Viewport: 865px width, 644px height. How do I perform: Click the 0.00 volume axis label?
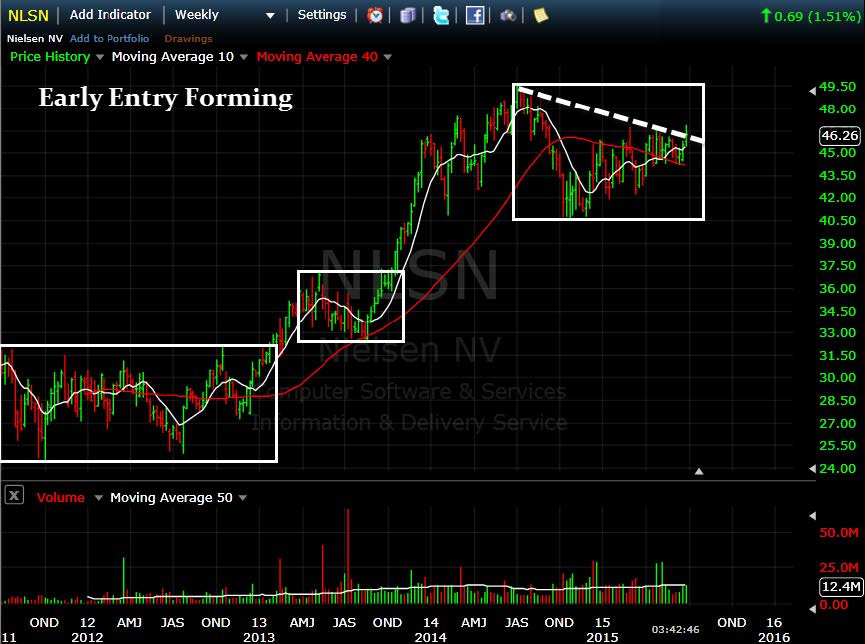click(x=834, y=605)
